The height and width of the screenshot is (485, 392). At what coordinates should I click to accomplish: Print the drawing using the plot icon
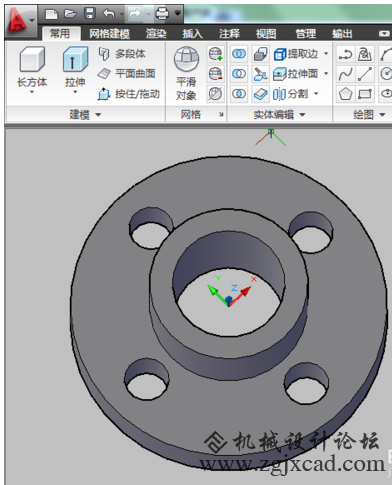pyautogui.click(x=162, y=14)
